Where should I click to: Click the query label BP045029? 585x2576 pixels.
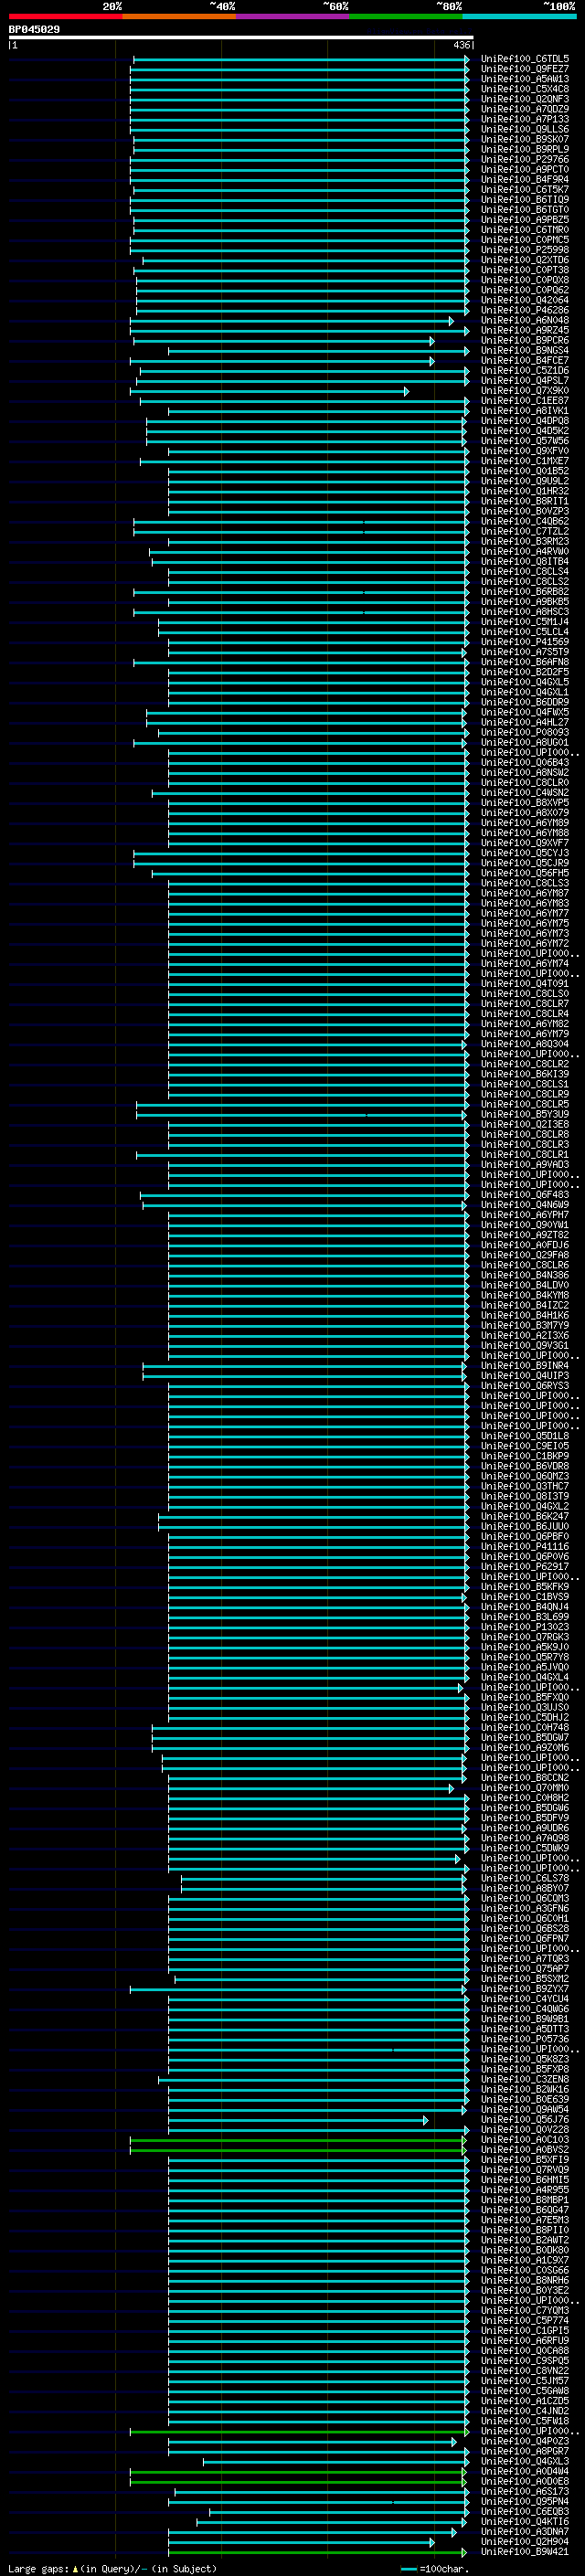click(x=34, y=30)
